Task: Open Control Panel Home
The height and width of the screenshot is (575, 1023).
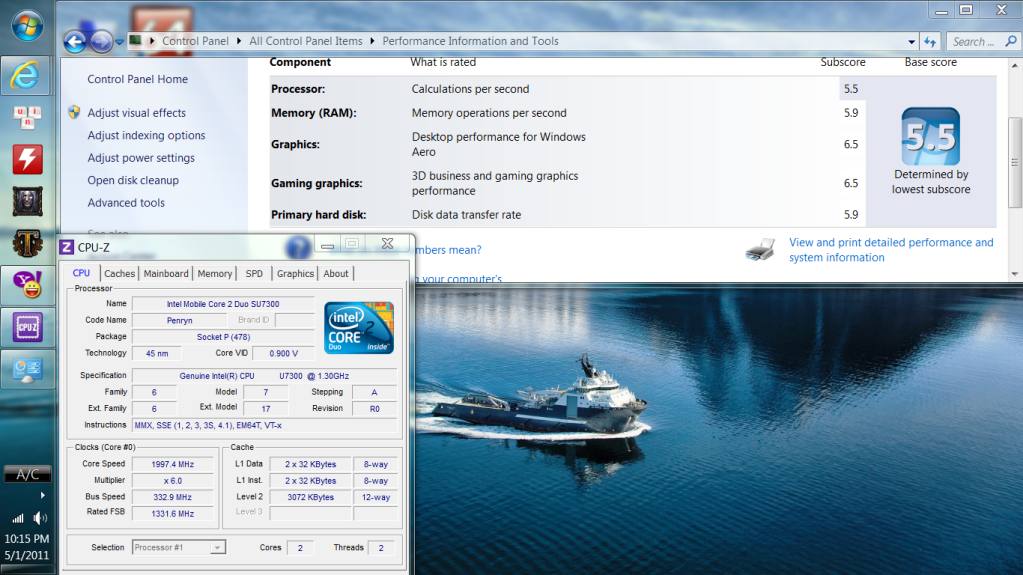Action: pos(138,79)
